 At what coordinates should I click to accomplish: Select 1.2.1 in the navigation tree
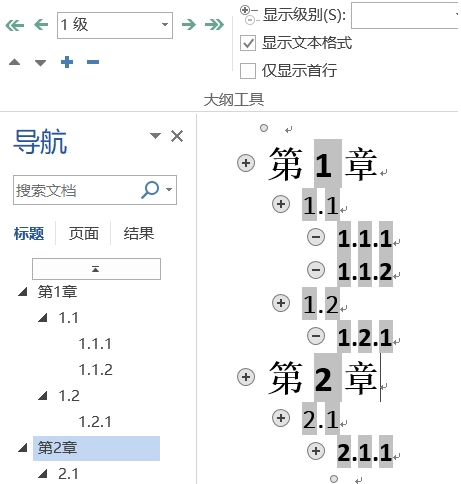[x=95, y=422]
